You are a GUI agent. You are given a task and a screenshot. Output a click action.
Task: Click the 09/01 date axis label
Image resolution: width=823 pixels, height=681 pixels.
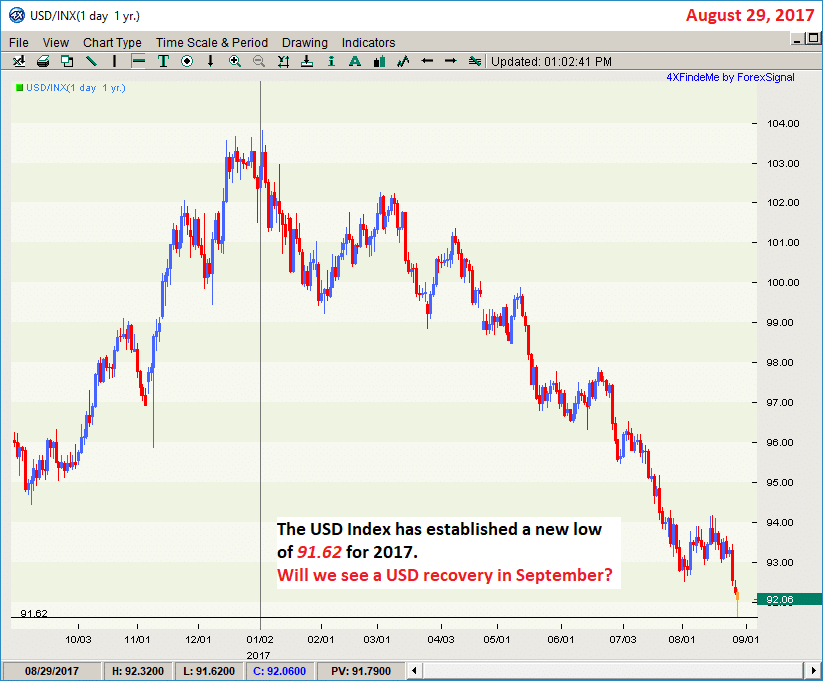tap(745, 640)
